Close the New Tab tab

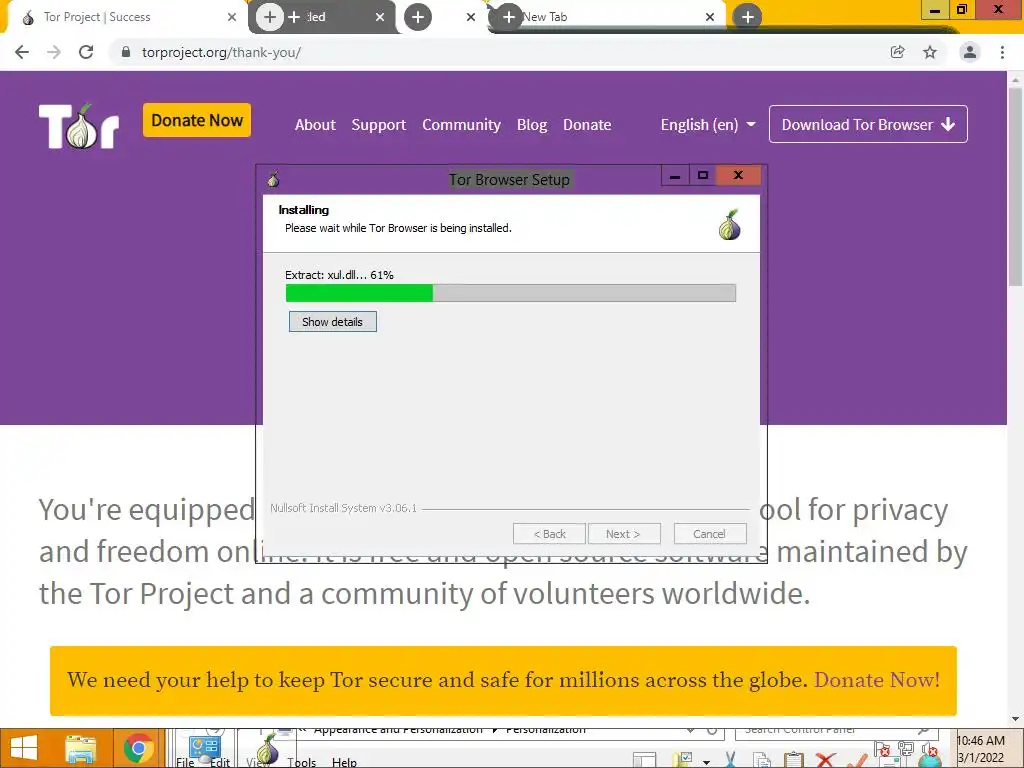click(x=710, y=17)
